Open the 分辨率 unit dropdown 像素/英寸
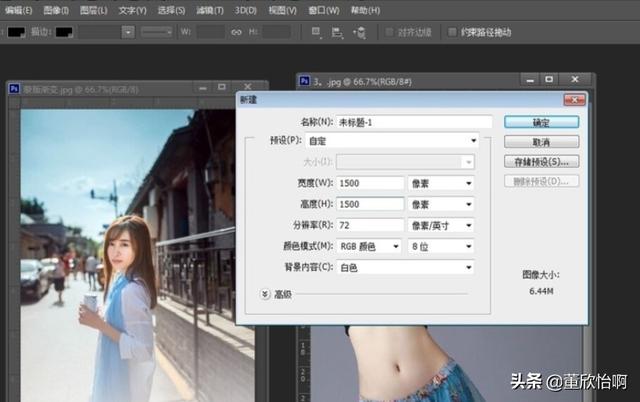The image size is (640, 402). pyautogui.click(x=440, y=225)
